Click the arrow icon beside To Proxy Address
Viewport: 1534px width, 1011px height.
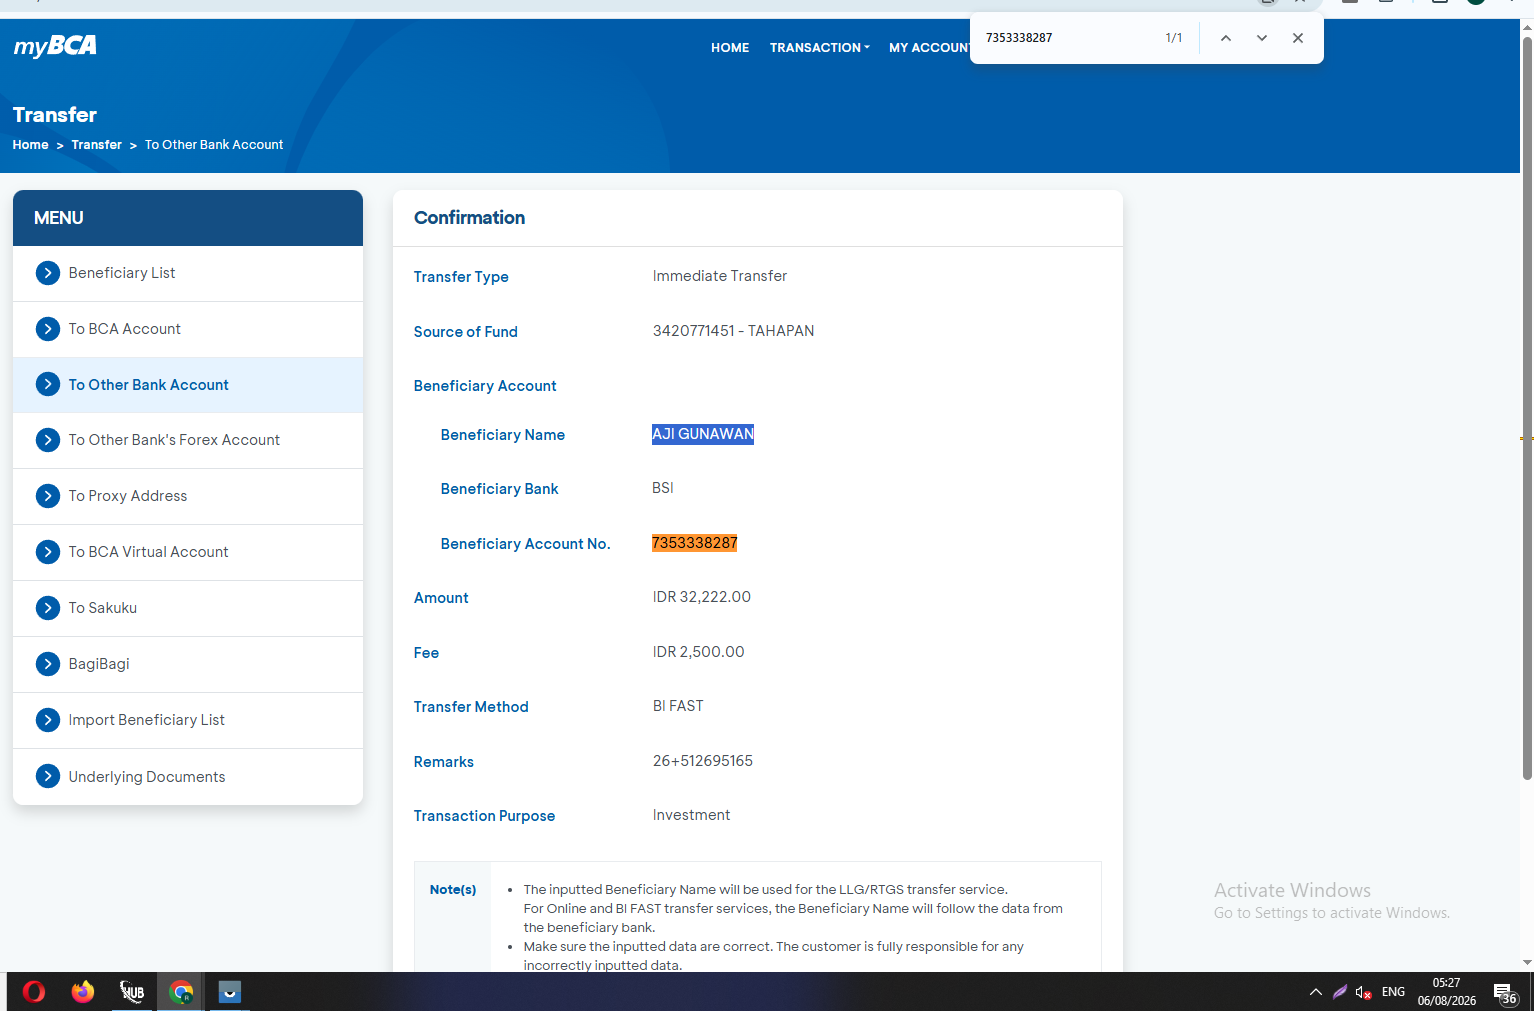click(47, 496)
